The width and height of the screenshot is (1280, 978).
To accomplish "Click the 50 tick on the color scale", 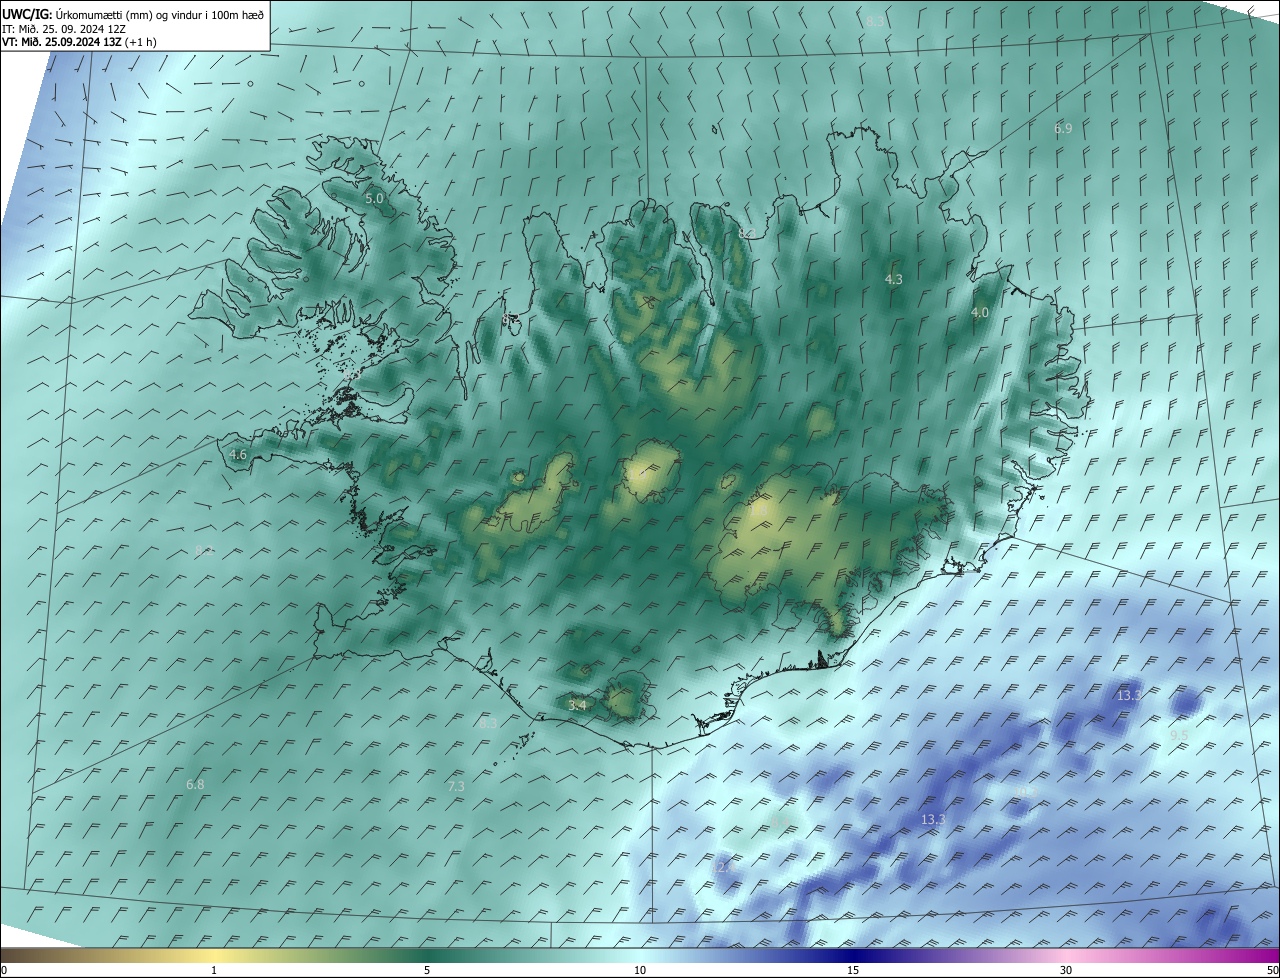I will click(x=1272, y=971).
